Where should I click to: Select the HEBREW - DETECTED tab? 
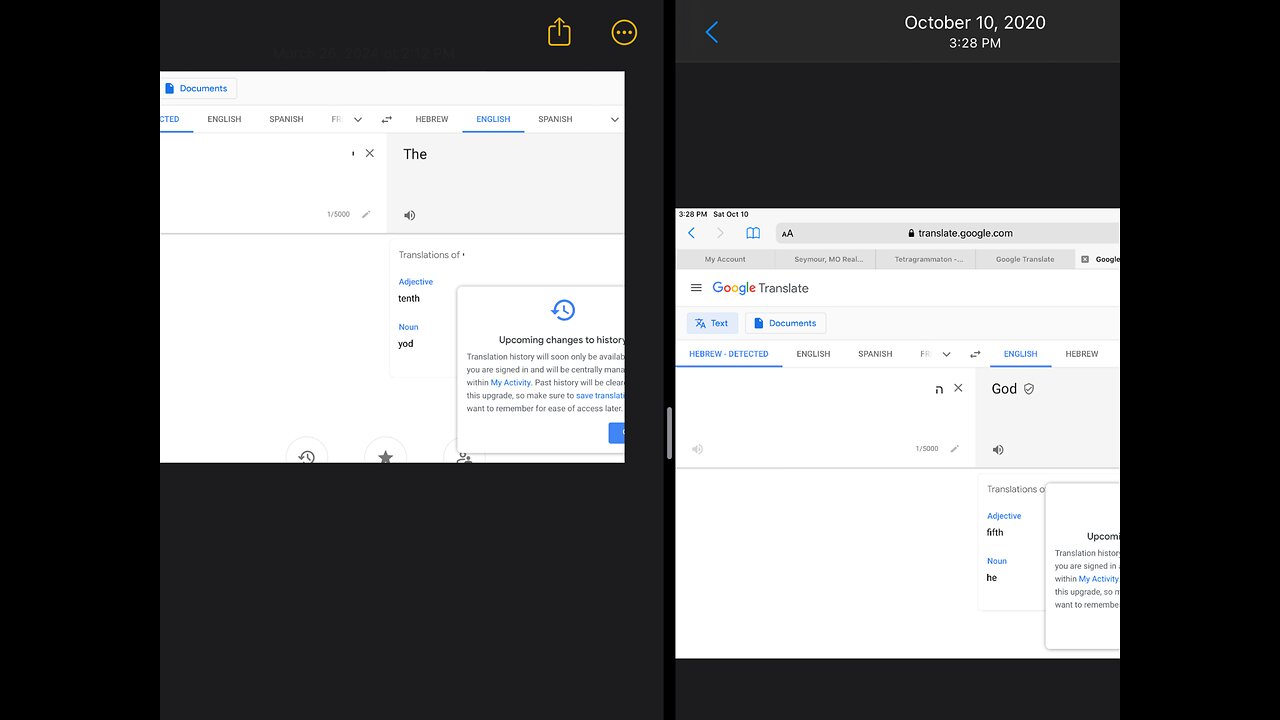point(729,354)
